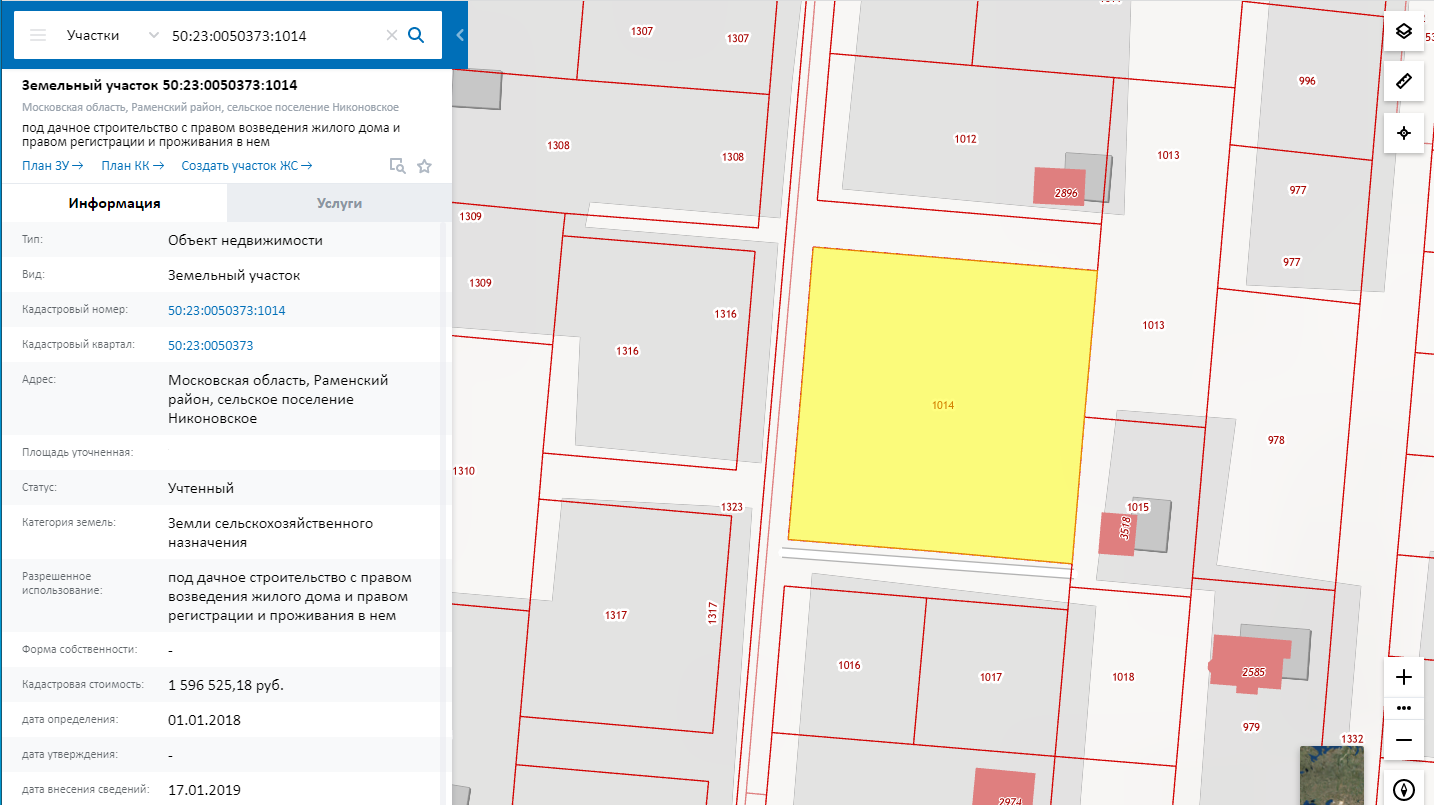Clear the search field text
The image size is (1434, 805).
point(392,35)
